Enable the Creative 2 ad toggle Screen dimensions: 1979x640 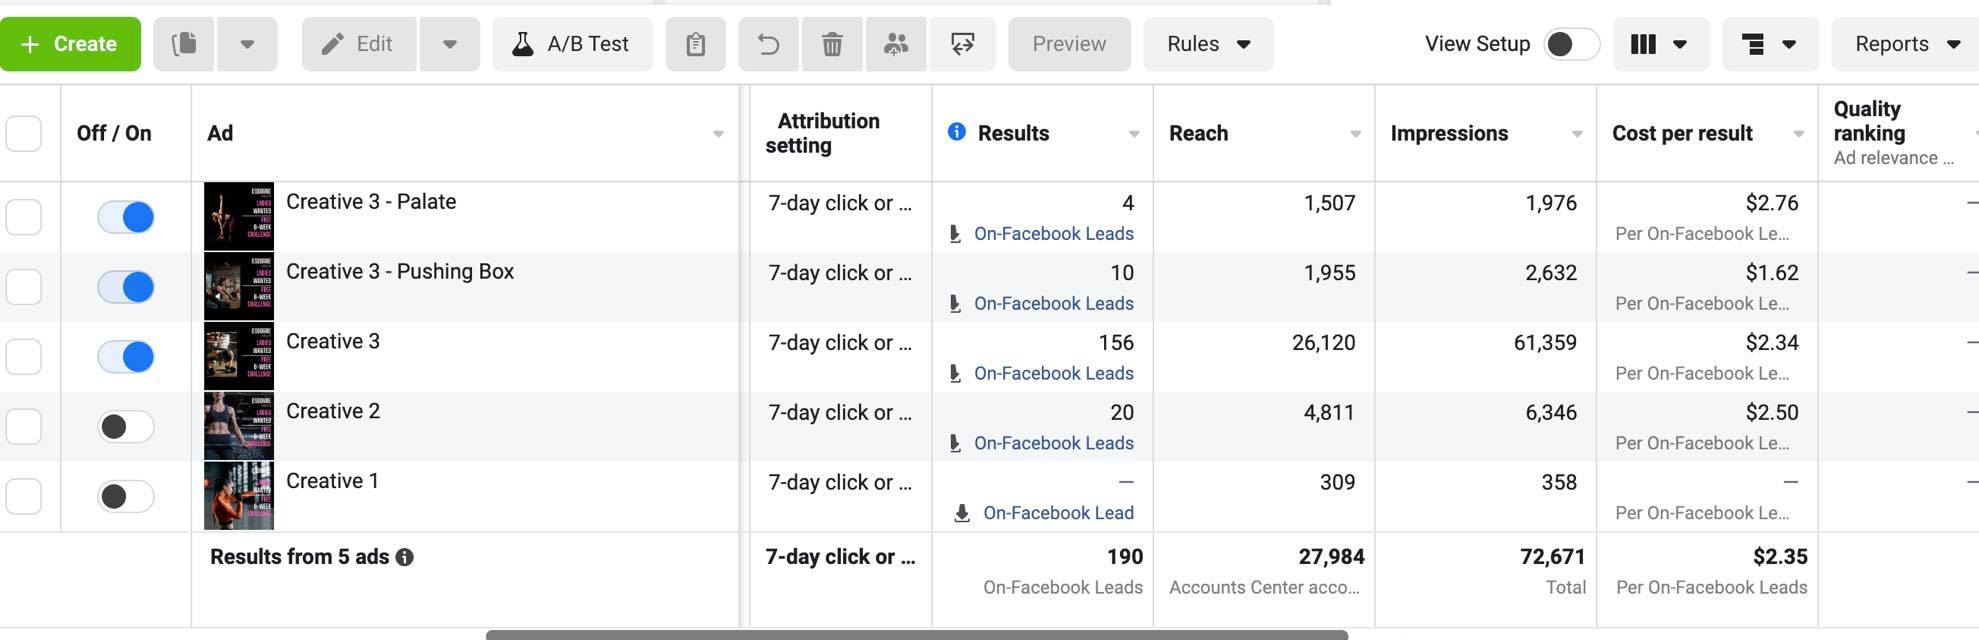click(126, 427)
